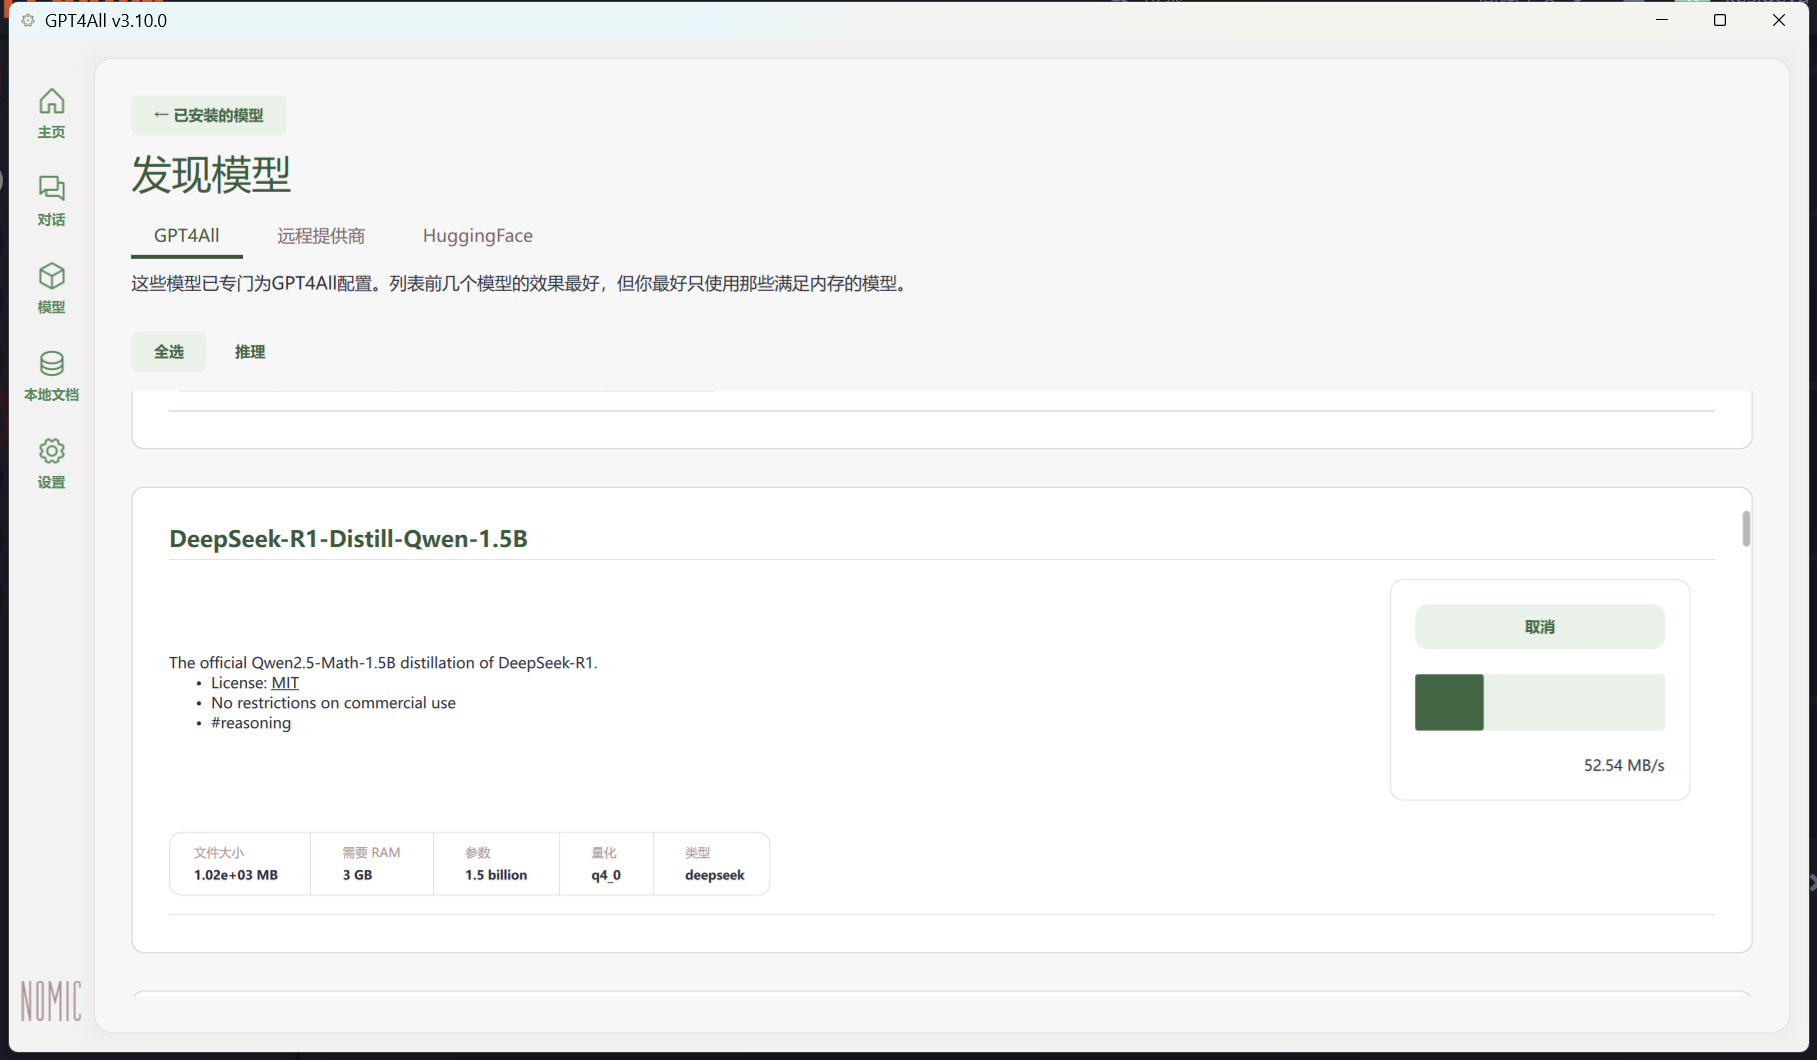The height and width of the screenshot is (1060, 1817).
Task: Click 'No restrictions on commercial use' text
Action: coord(333,703)
